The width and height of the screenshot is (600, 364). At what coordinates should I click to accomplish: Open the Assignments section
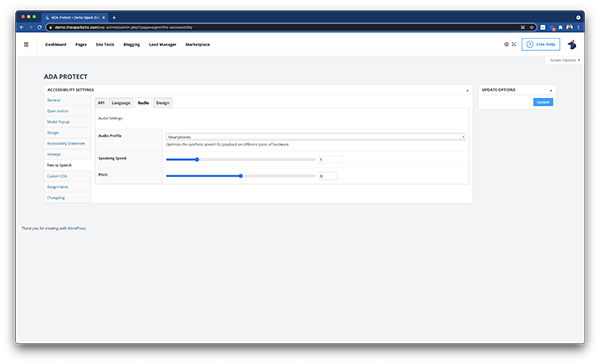[x=57, y=187]
